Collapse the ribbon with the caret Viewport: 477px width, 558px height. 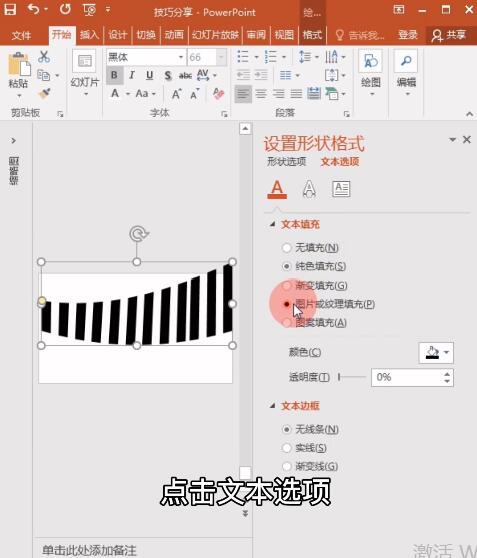point(469,114)
